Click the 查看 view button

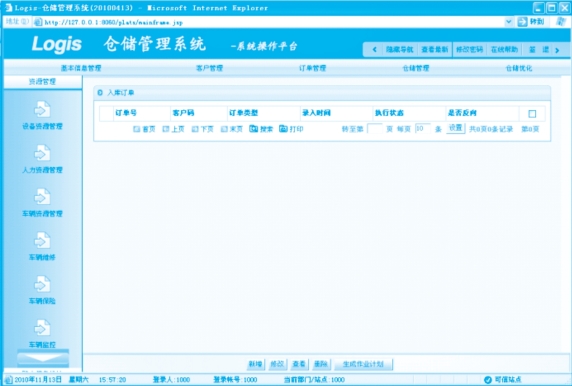[x=299, y=364]
